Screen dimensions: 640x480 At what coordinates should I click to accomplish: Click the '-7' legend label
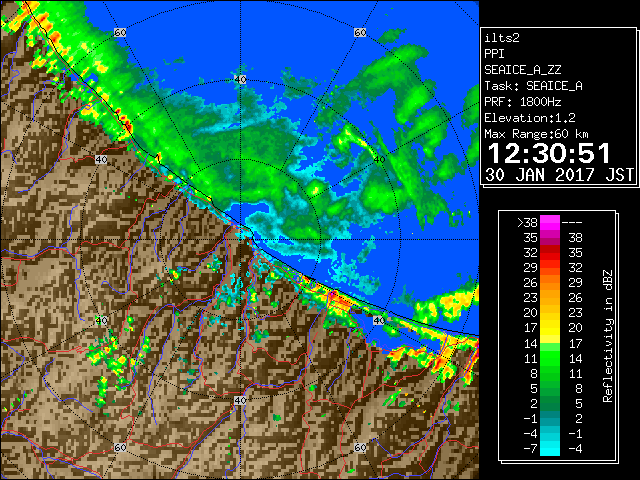tap(530, 449)
